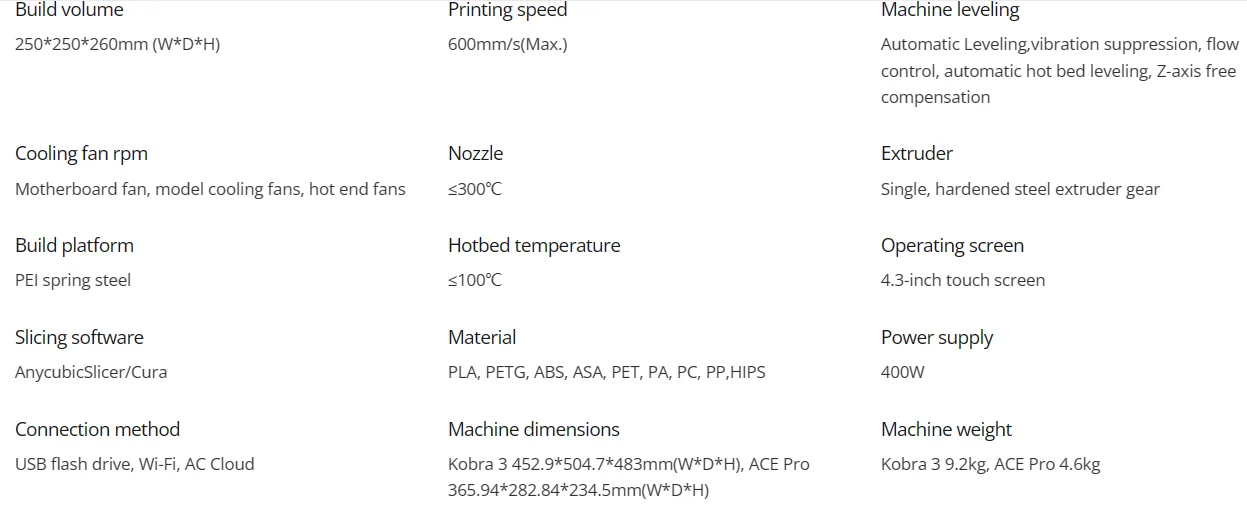Click the Cooling fan rpm heading

tap(81, 154)
